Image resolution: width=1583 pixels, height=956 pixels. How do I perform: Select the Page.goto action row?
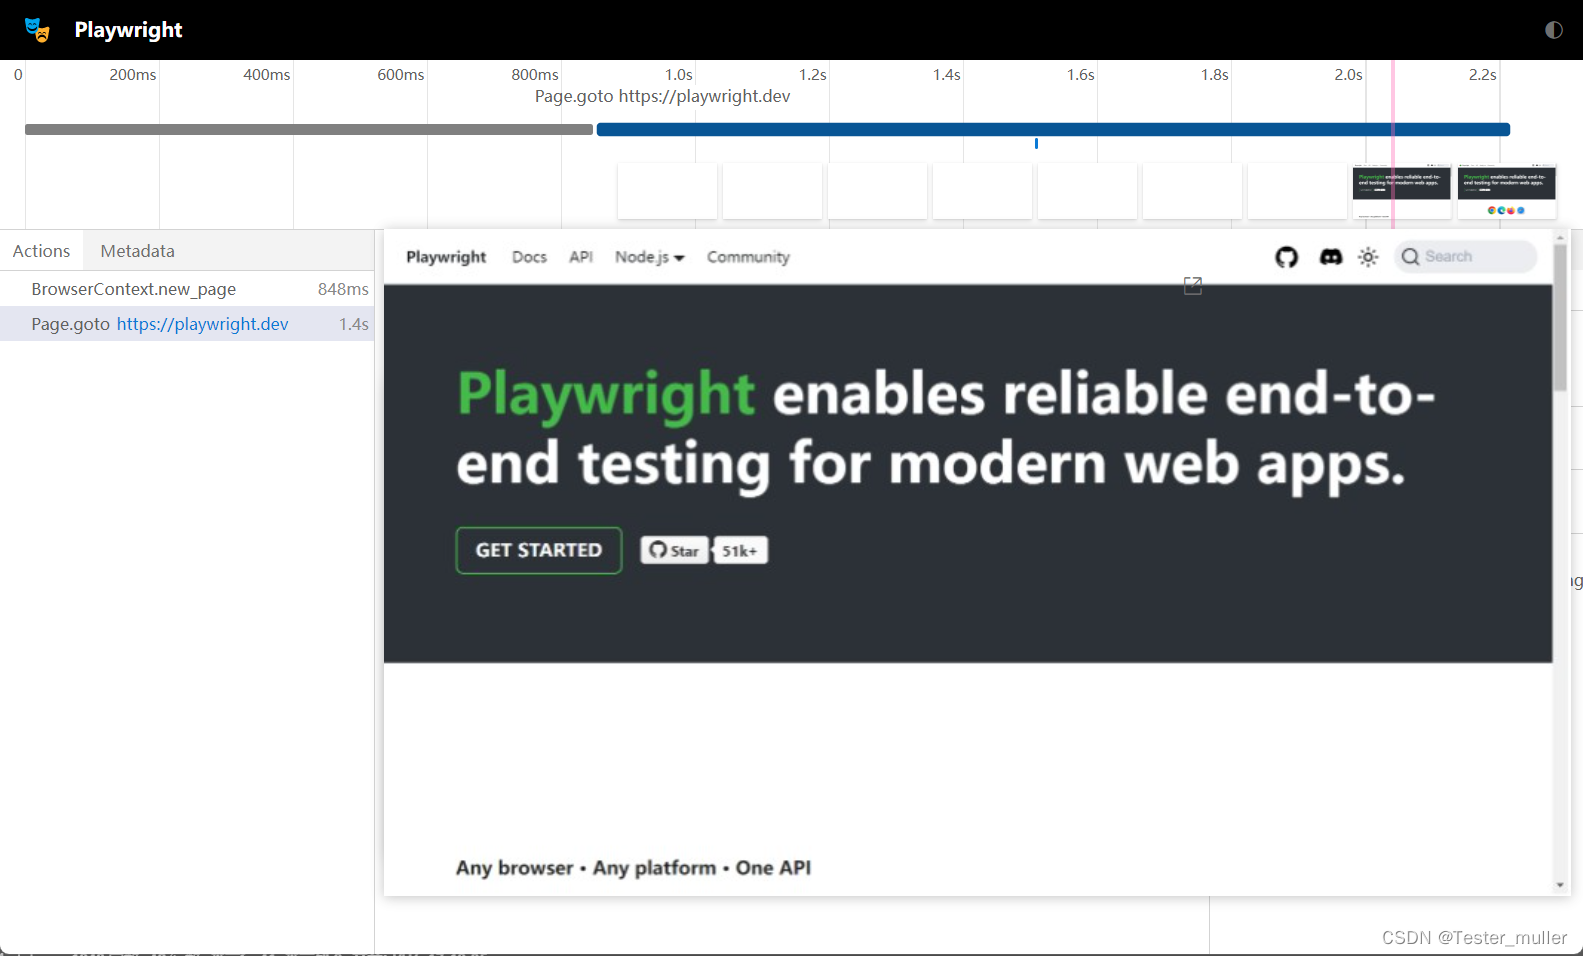187,324
